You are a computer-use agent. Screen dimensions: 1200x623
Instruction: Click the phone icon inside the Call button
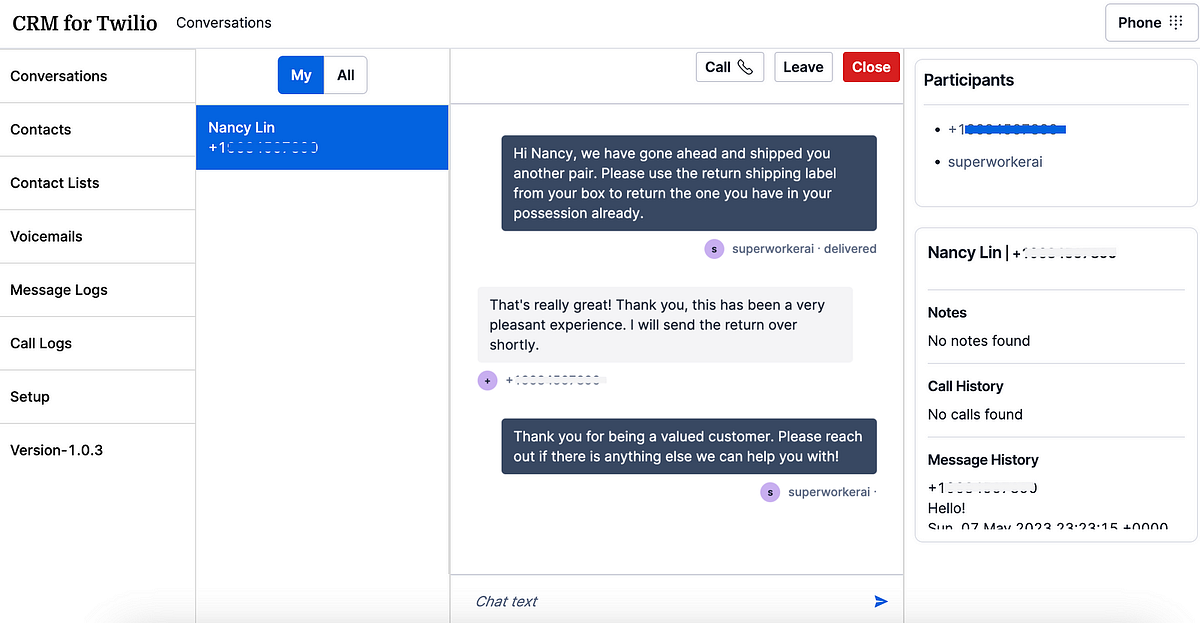coord(745,67)
